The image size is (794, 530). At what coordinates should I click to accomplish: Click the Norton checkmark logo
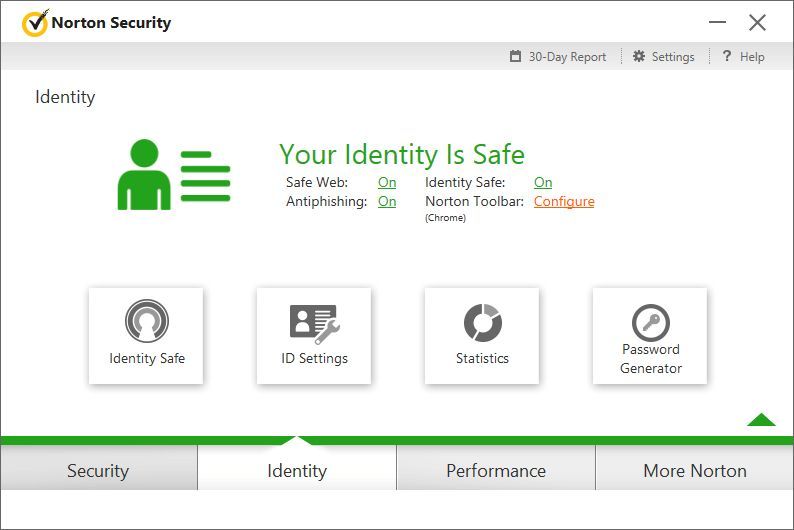click(34, 22)
